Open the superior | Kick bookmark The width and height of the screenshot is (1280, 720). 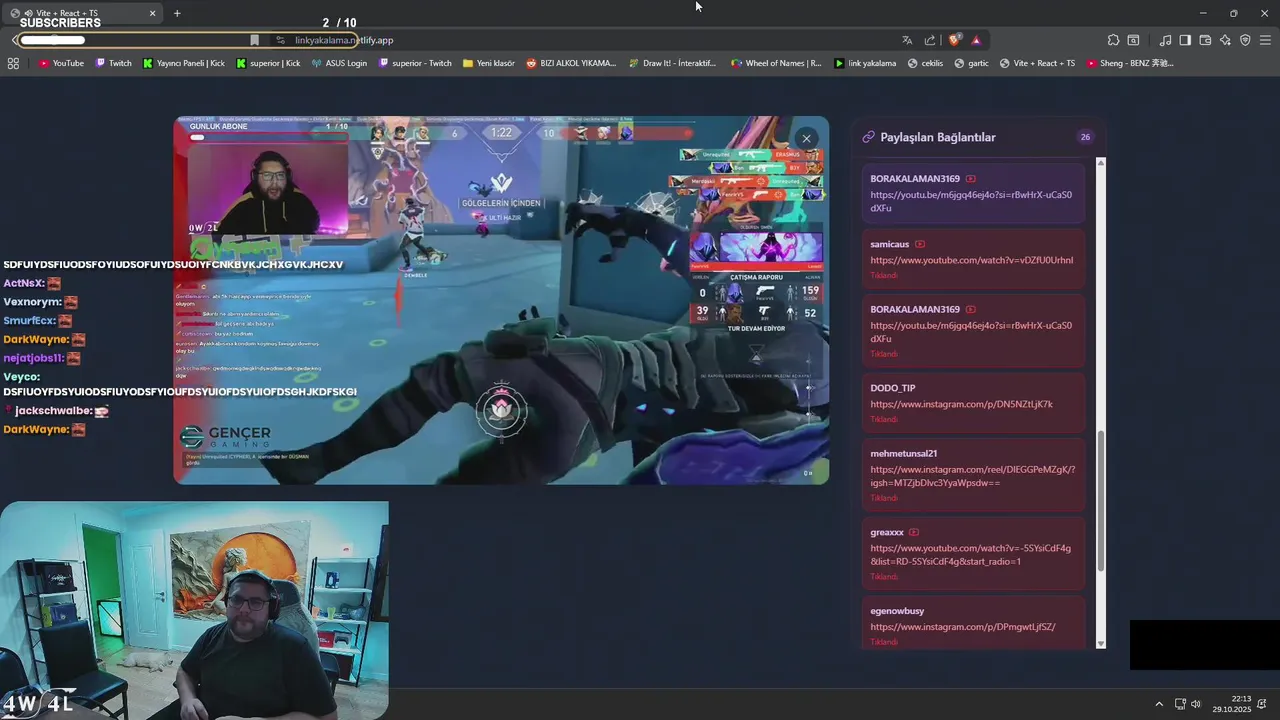[268, 63]
